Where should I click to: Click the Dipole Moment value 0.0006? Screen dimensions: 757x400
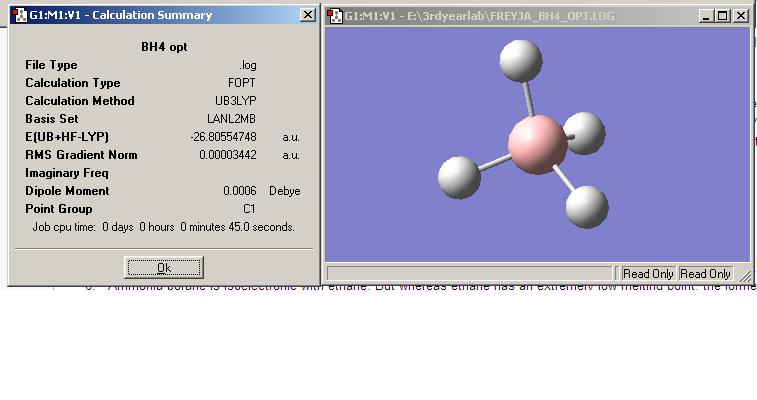240,191
